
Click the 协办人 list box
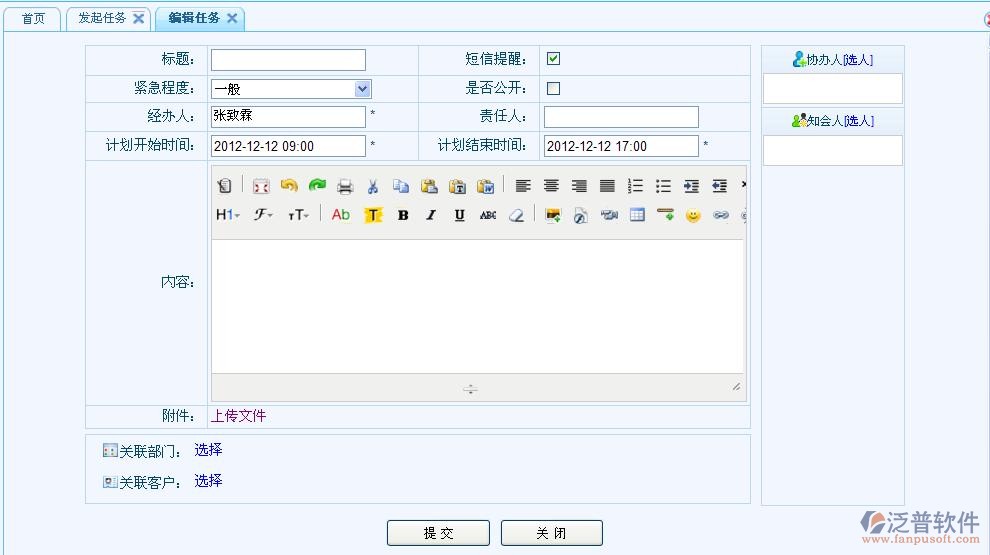[x=833, y=89]
